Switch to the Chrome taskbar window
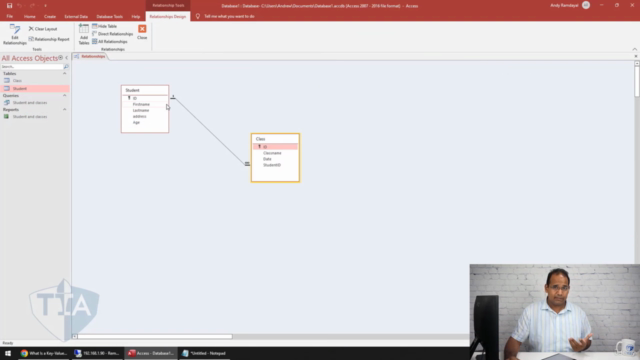 [43, 353]
